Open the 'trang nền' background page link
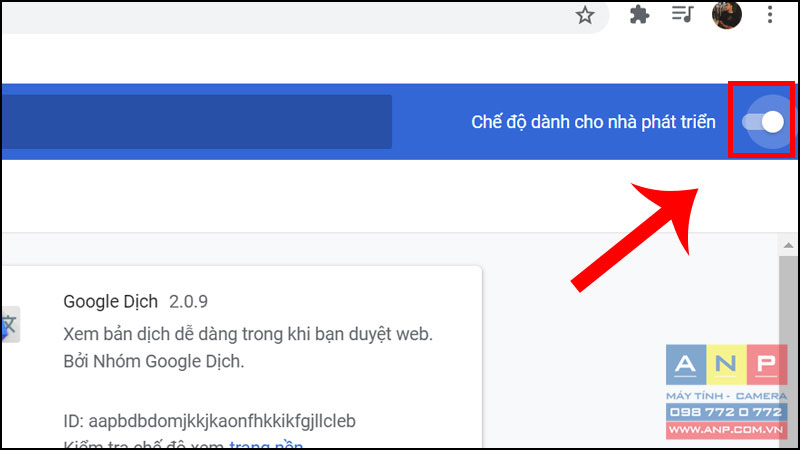The width and height of the screenshot is (800, 450). point(266,445)
